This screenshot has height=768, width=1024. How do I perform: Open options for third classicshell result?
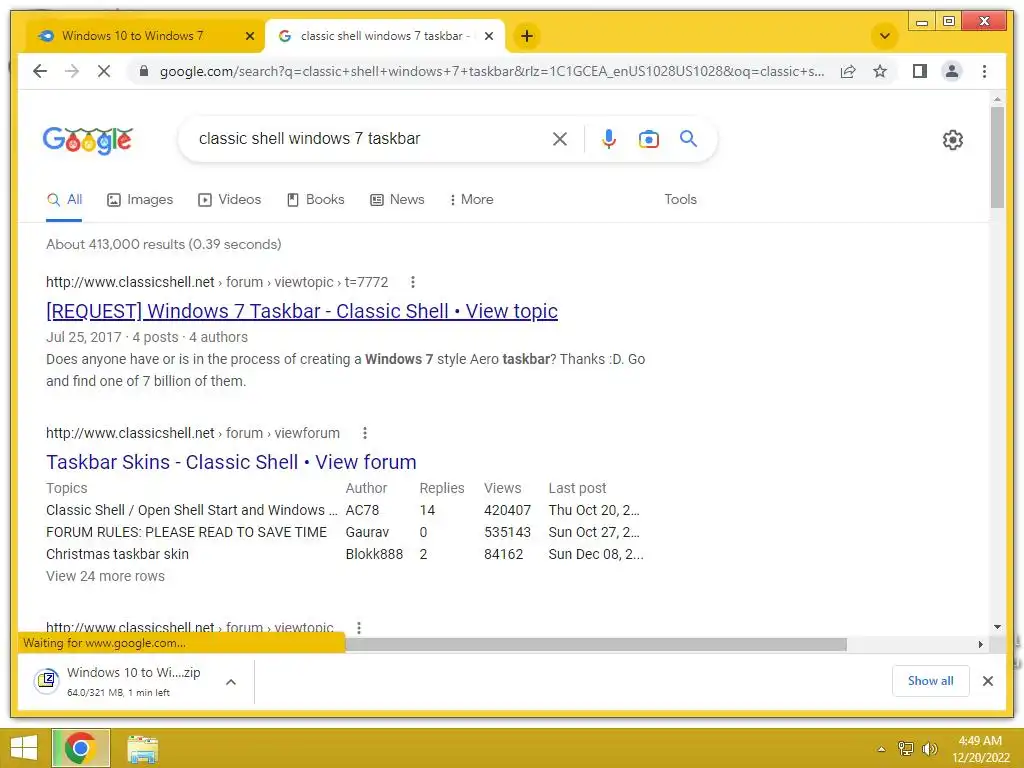[359, 628]
